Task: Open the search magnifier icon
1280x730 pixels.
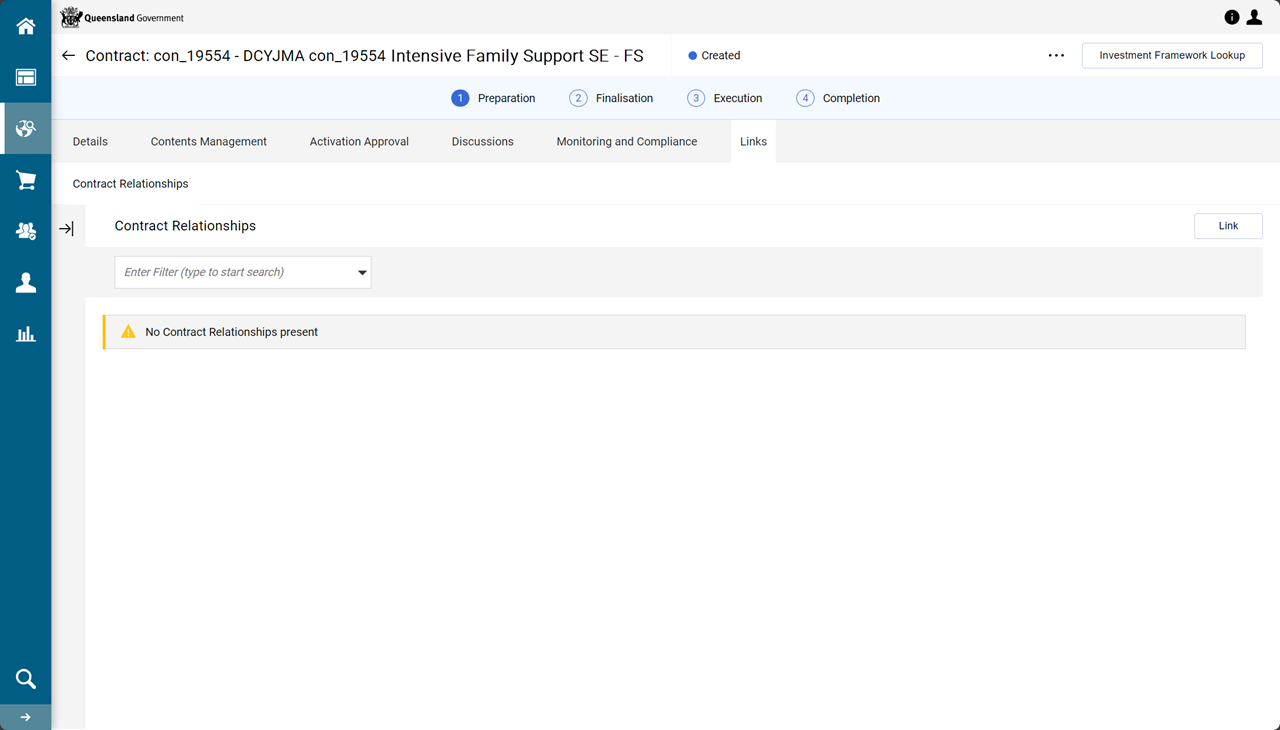Action: click(26, 679)
